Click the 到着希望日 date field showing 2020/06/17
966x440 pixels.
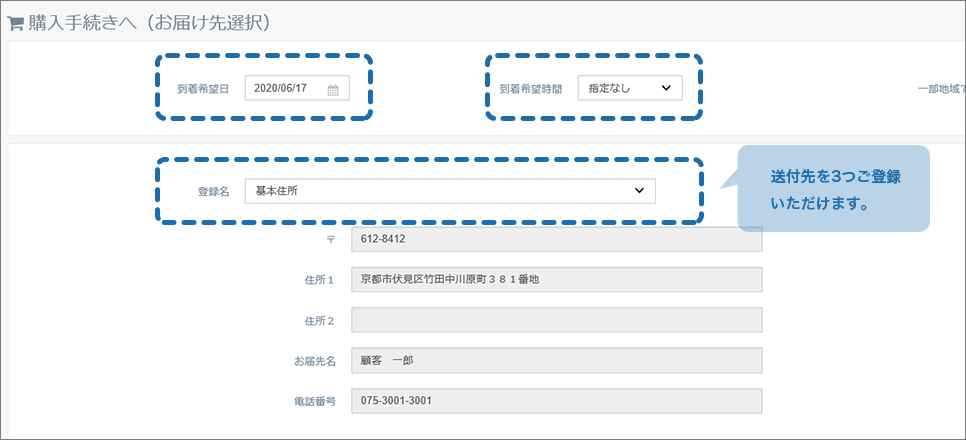coord(297,88)
